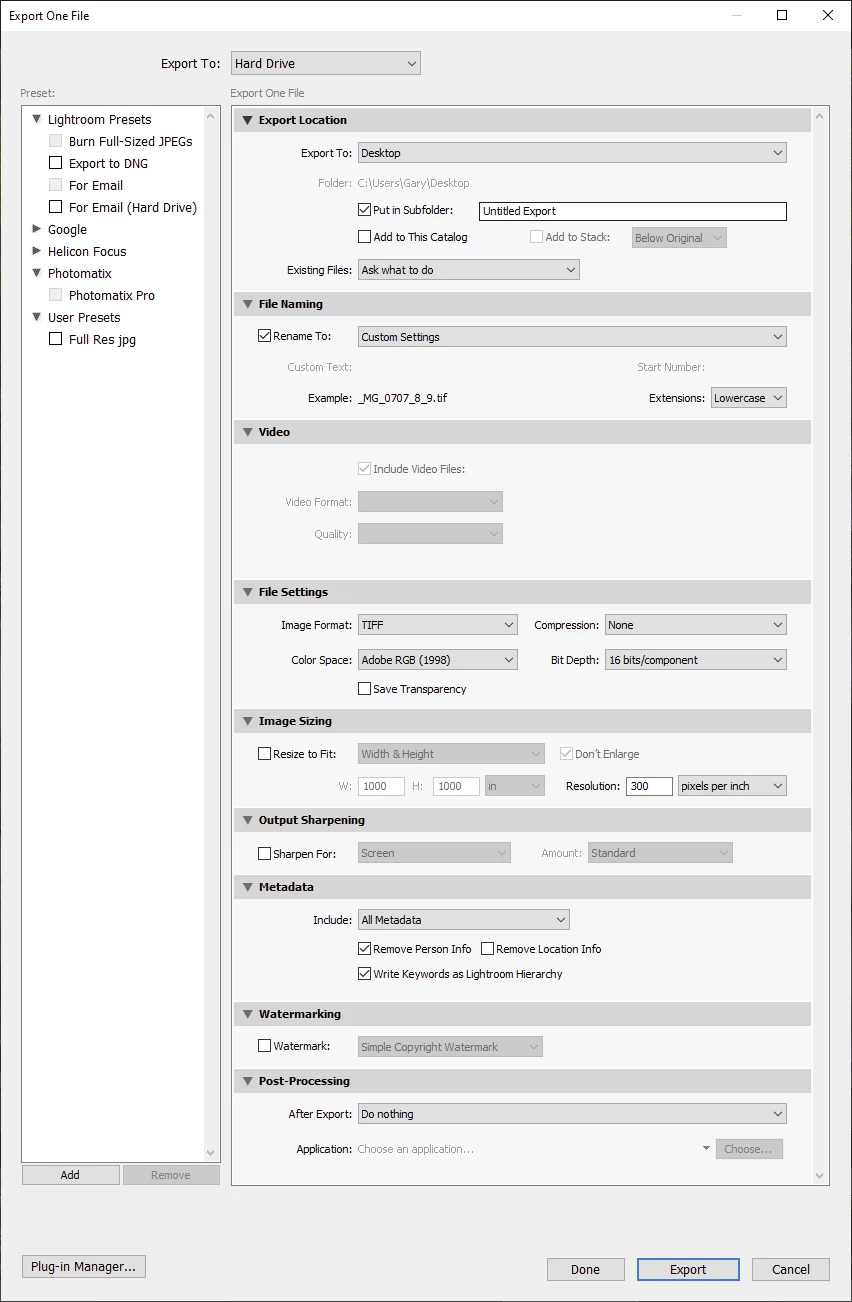Open the Image Format TIFF dropdown
The image size is (852, 1302).
[x=438, y=625]
